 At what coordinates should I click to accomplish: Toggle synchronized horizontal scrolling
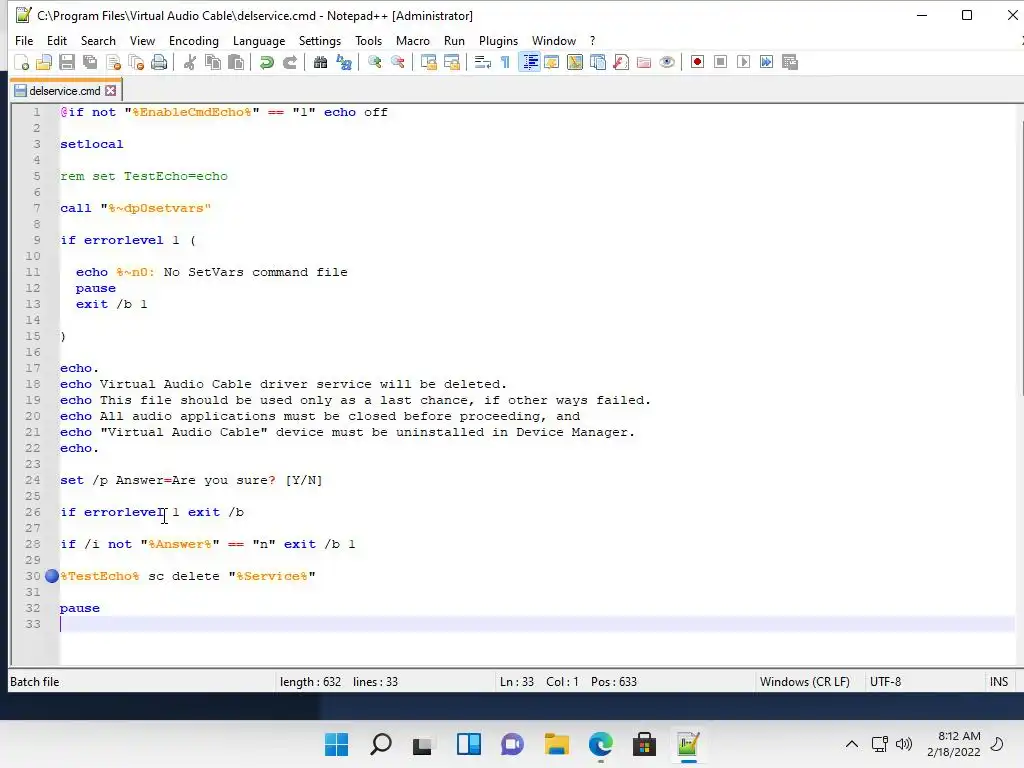451,62
